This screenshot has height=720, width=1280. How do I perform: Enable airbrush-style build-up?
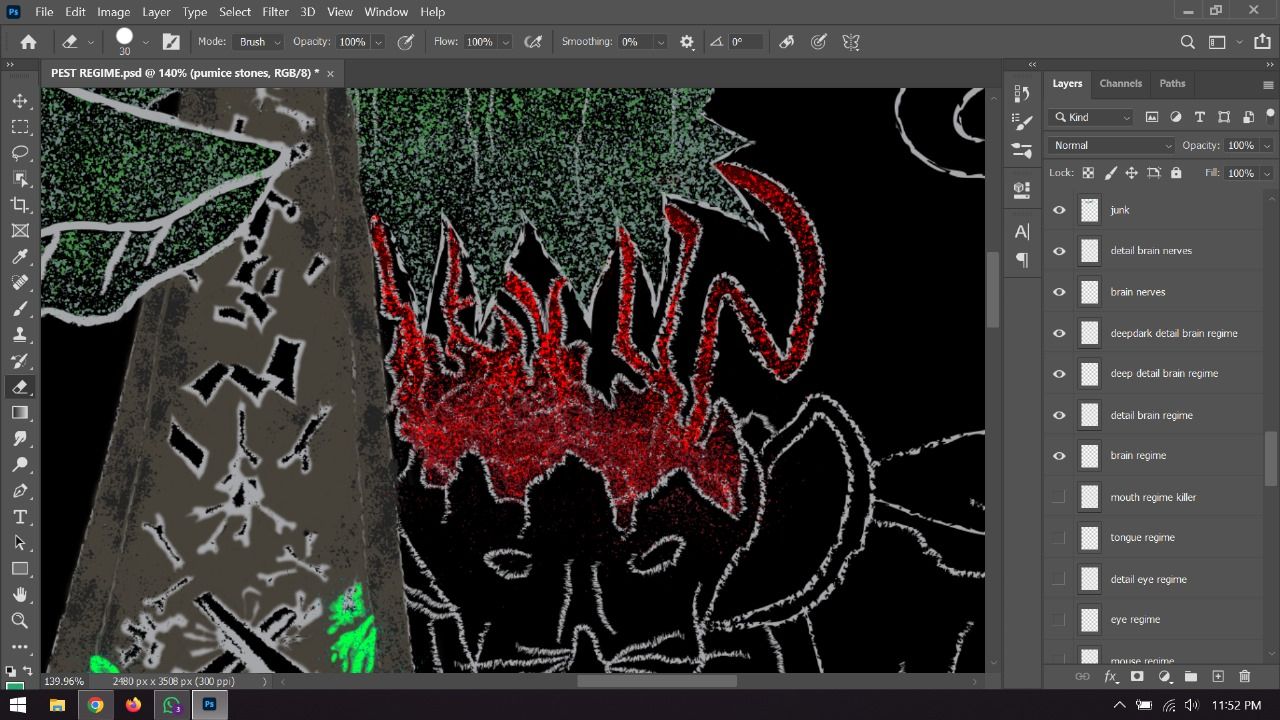pyautogui.click(x=533, y=42)
